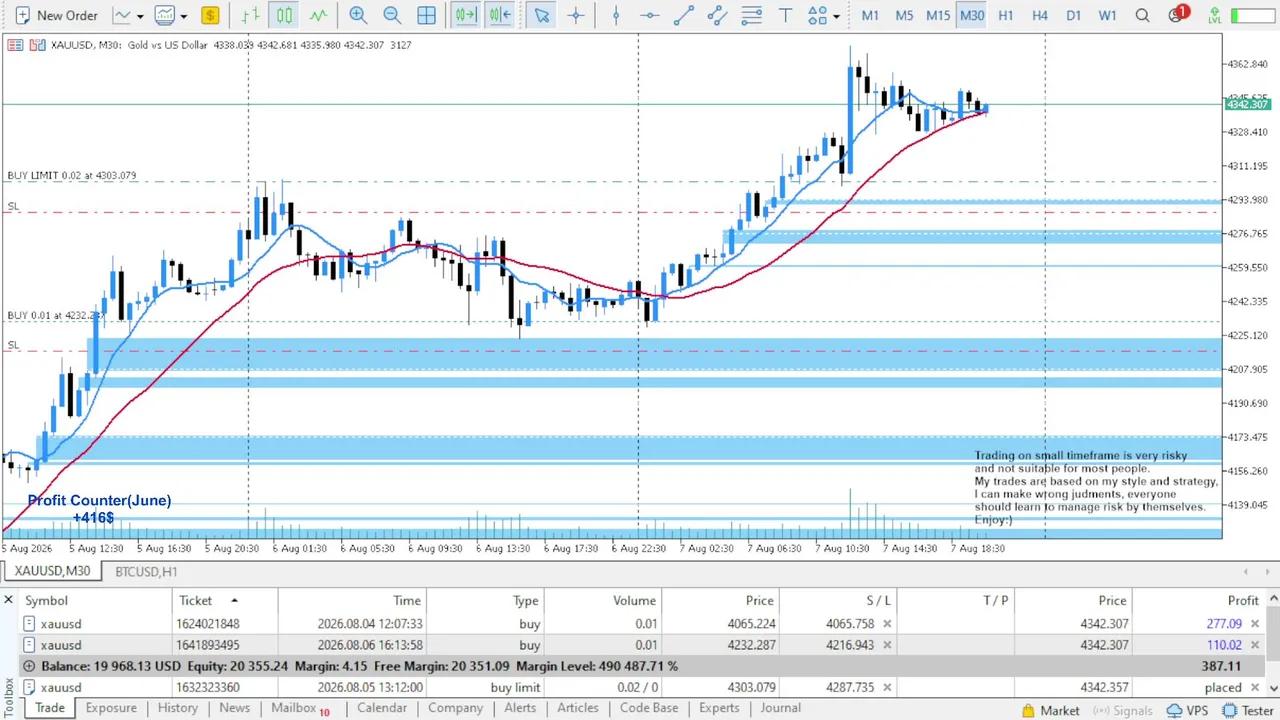Image resolution: width=1280 pixels, height=720 pixels.
Task: Switch to M5 timeframe
Action: tap(904, 15)
